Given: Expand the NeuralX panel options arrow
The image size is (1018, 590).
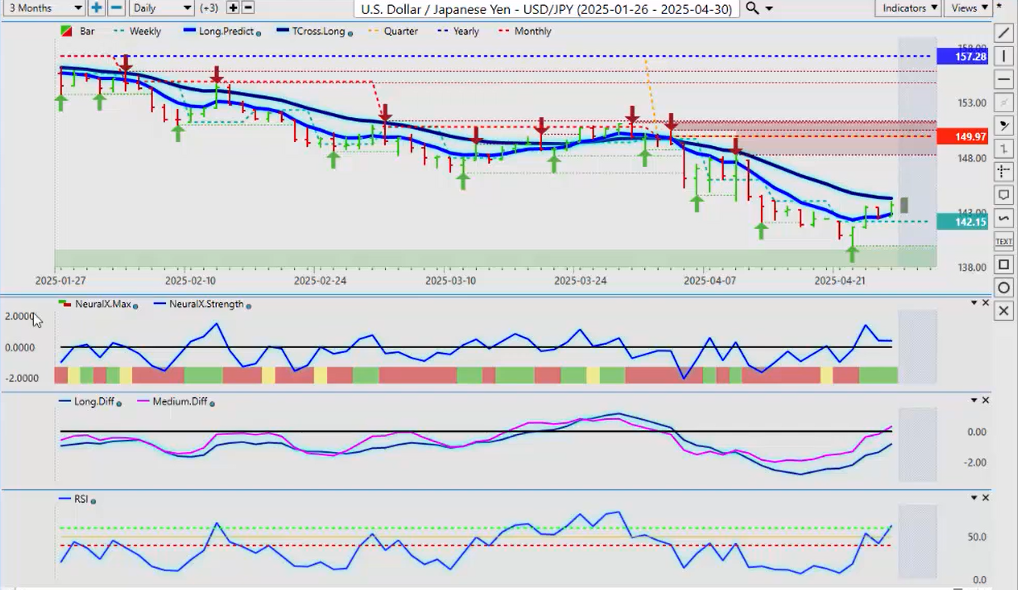Looking at the screenshot, I should (x=973, y=303).
